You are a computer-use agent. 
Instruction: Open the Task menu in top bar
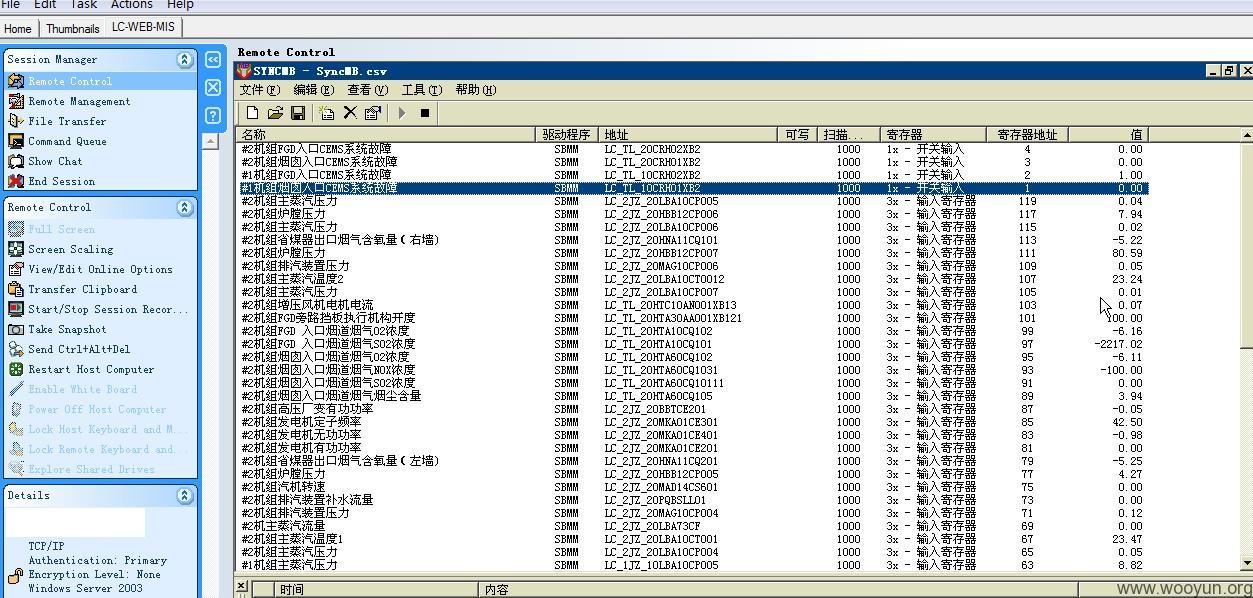click(x=84, y=5)
